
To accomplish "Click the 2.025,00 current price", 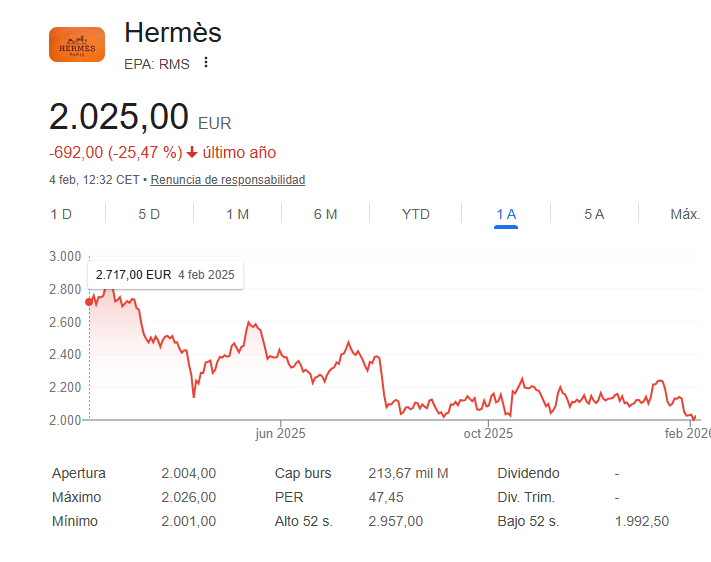I will point(119,117).
